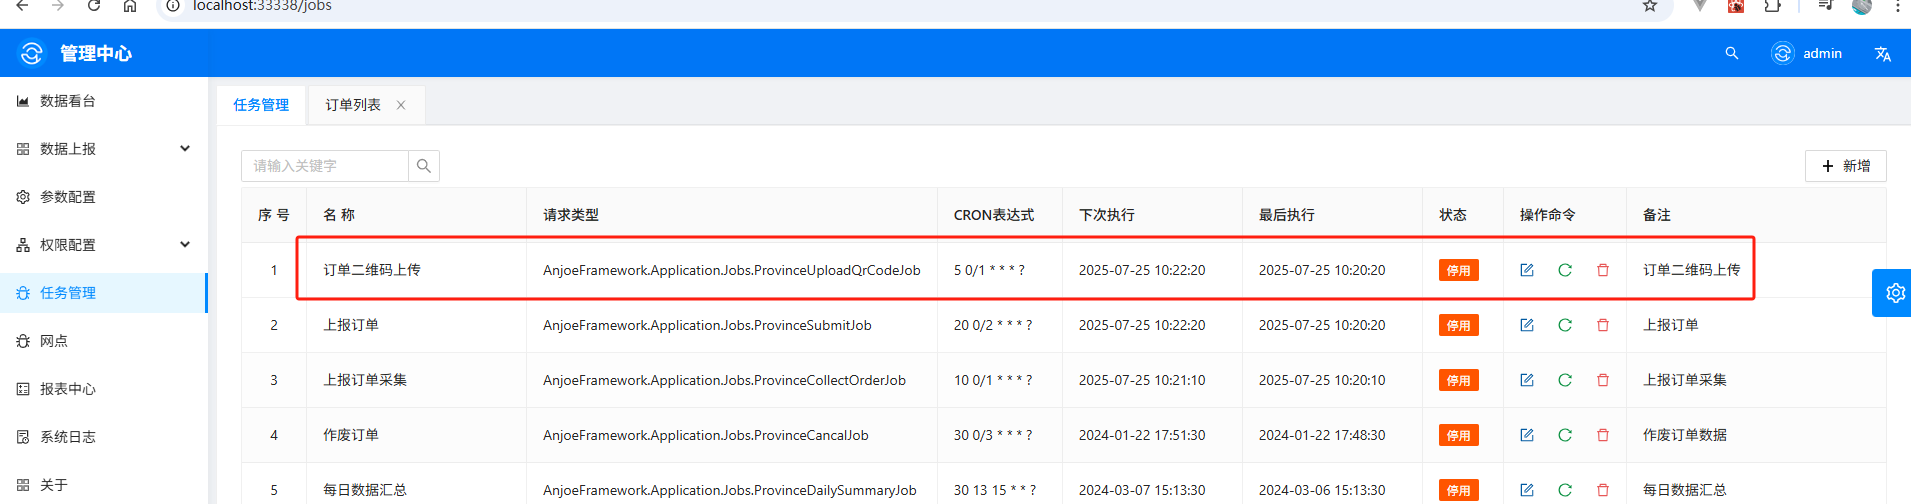Open 参数配置 in the sidebar

(68, 197)
